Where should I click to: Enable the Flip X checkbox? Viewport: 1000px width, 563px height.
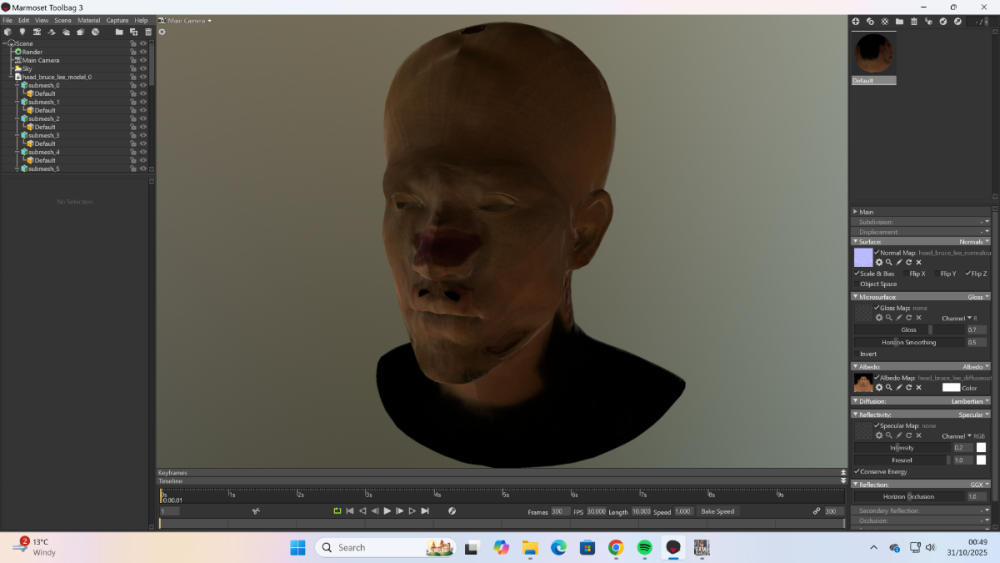[x=906, y=274]
